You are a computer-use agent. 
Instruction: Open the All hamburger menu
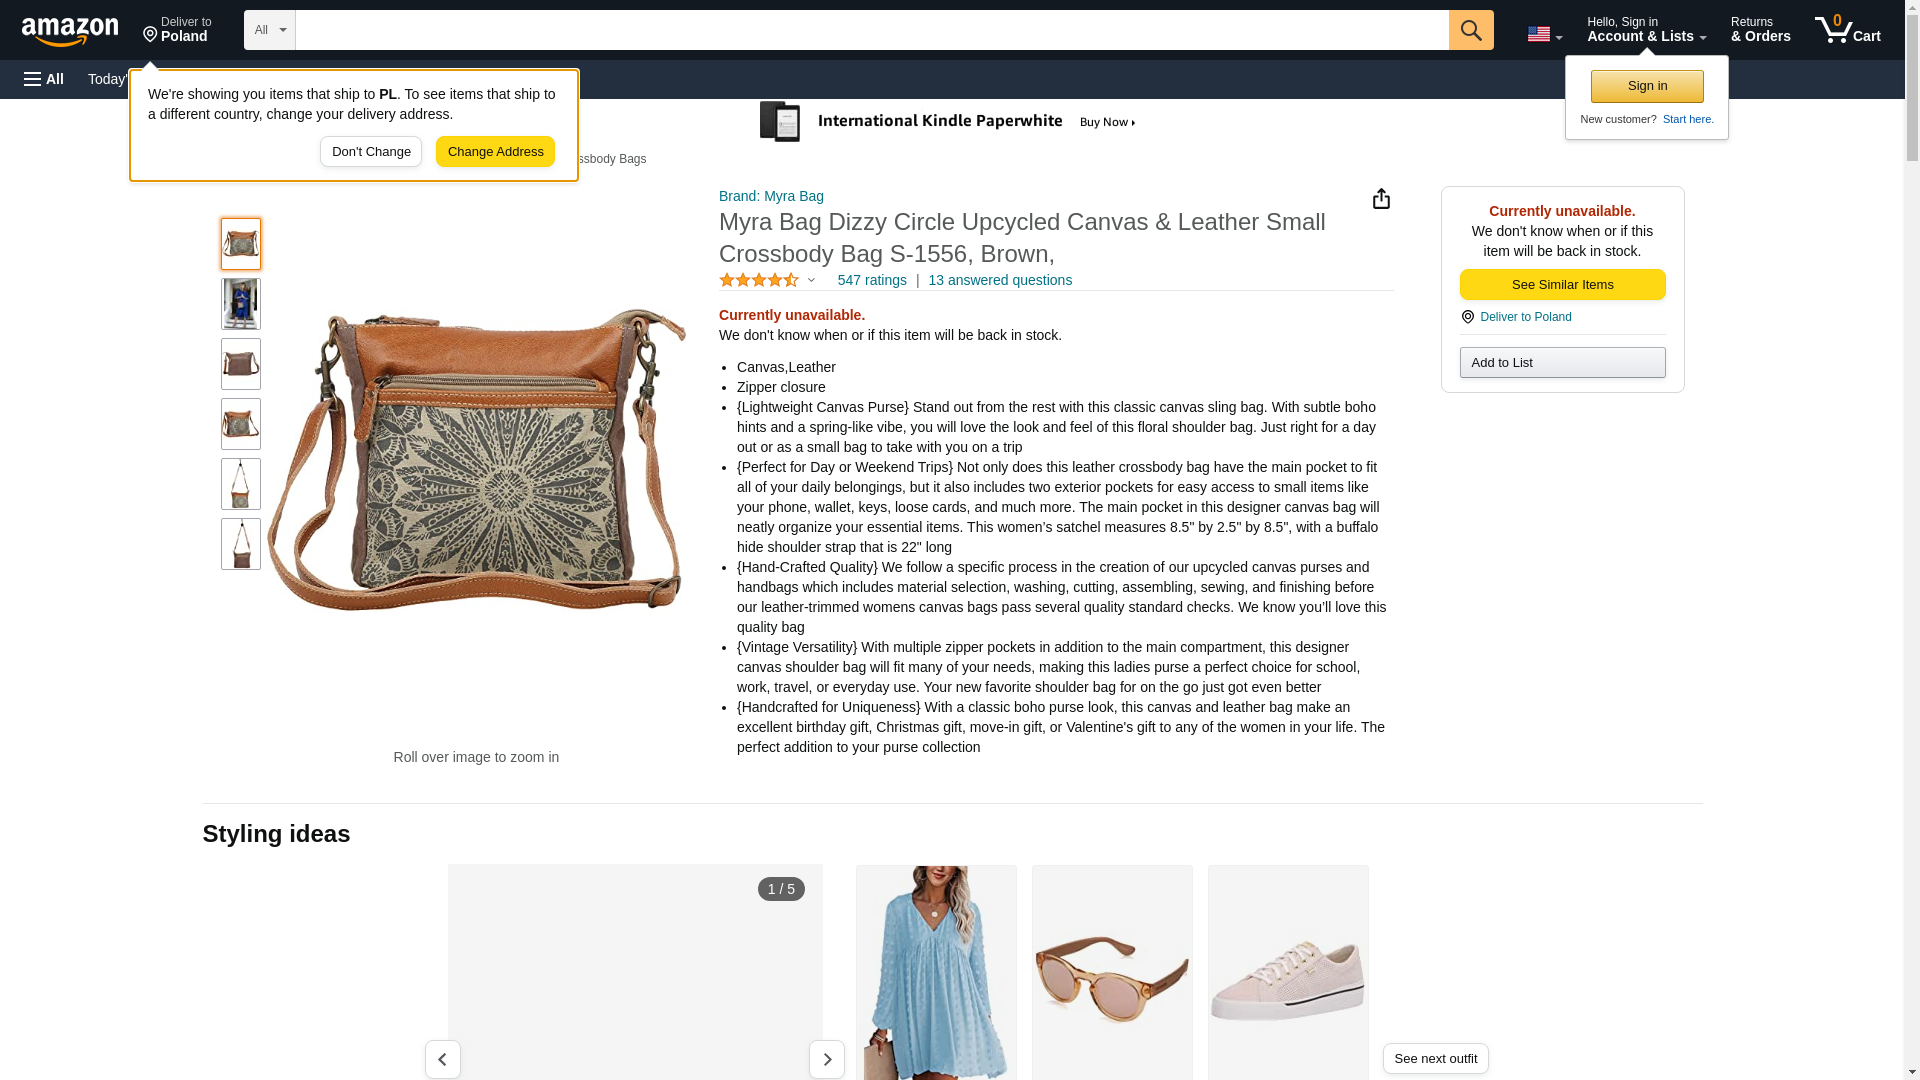pos(44,79)
